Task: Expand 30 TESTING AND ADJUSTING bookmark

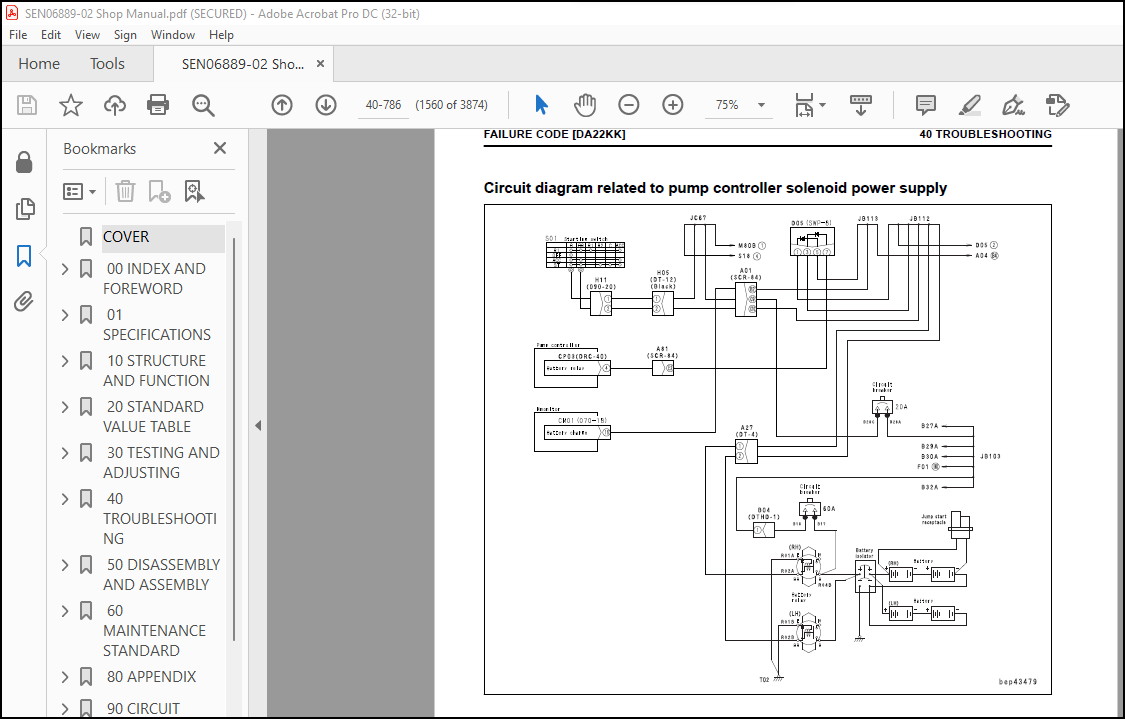Action: pyautogui.click(x=65, y=453)
